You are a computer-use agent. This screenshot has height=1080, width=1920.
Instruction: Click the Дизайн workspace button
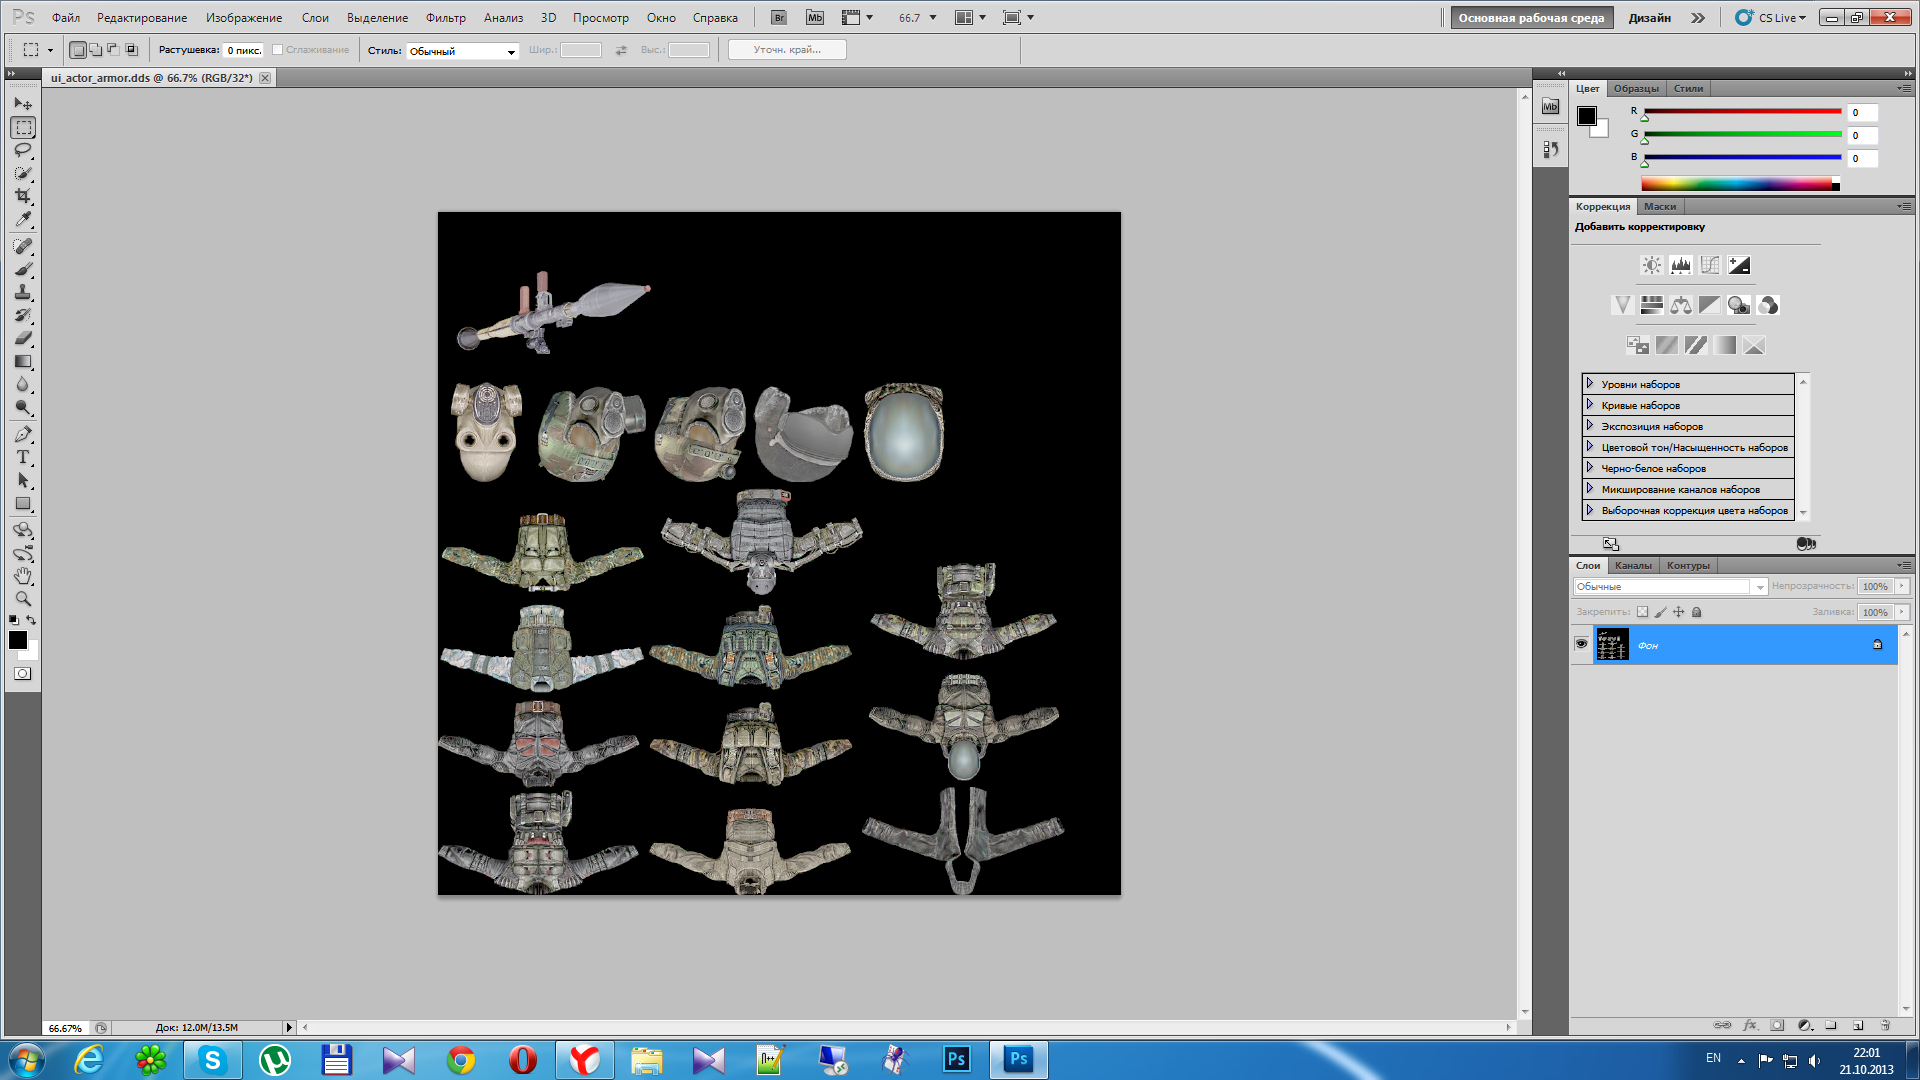click(x=1649, y=18)
